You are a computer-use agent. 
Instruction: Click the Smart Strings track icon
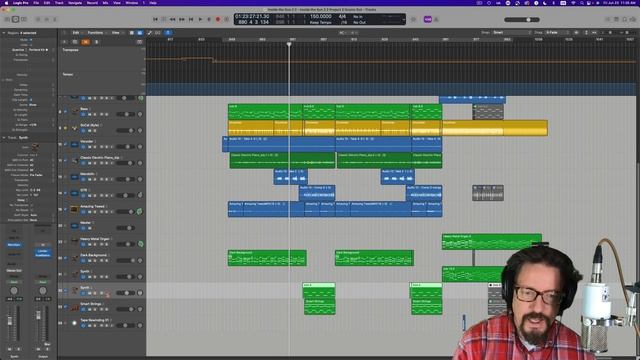(75, 307)
